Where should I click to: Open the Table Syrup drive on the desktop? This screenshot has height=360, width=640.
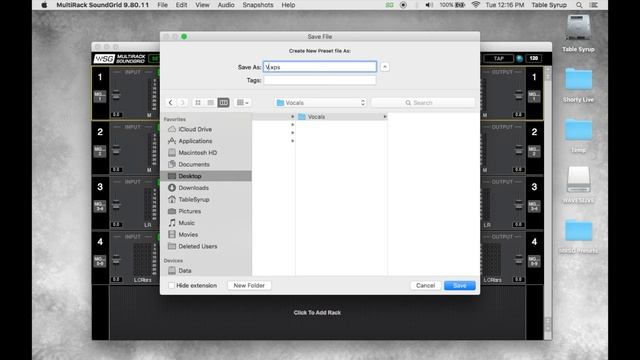point(578,34)
